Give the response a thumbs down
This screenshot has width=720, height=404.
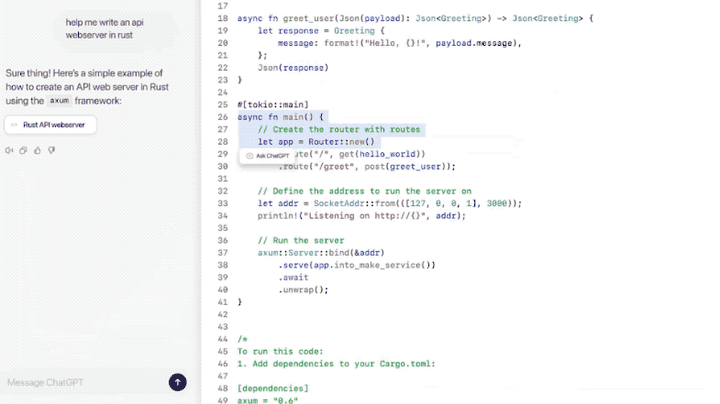click(x=51, y=150)
